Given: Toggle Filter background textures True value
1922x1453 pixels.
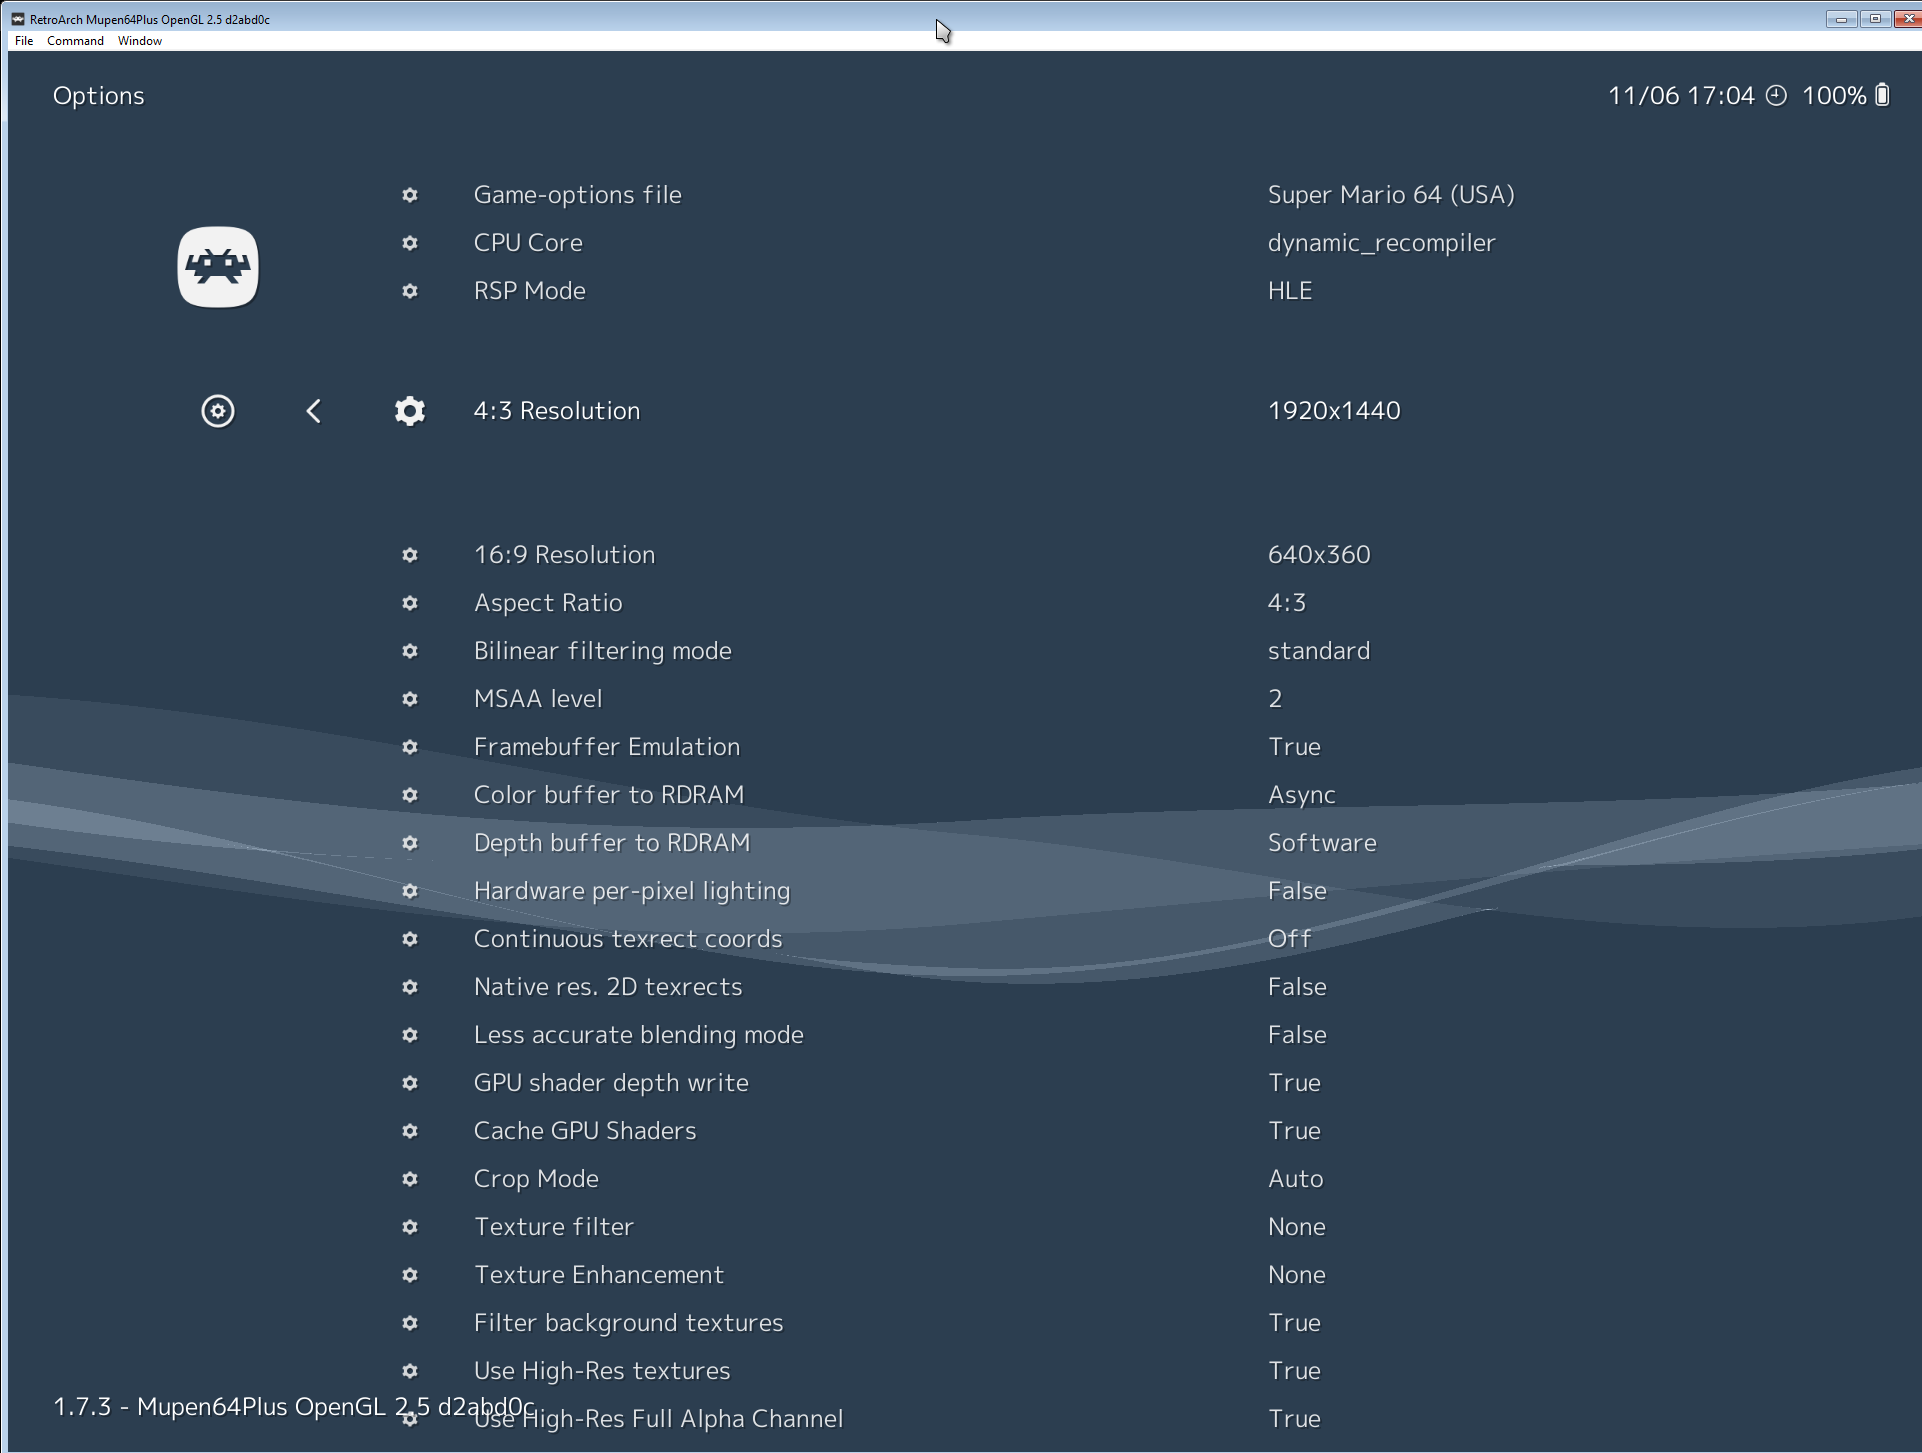Looking at the screenshot, I should click(1294, 1323).
